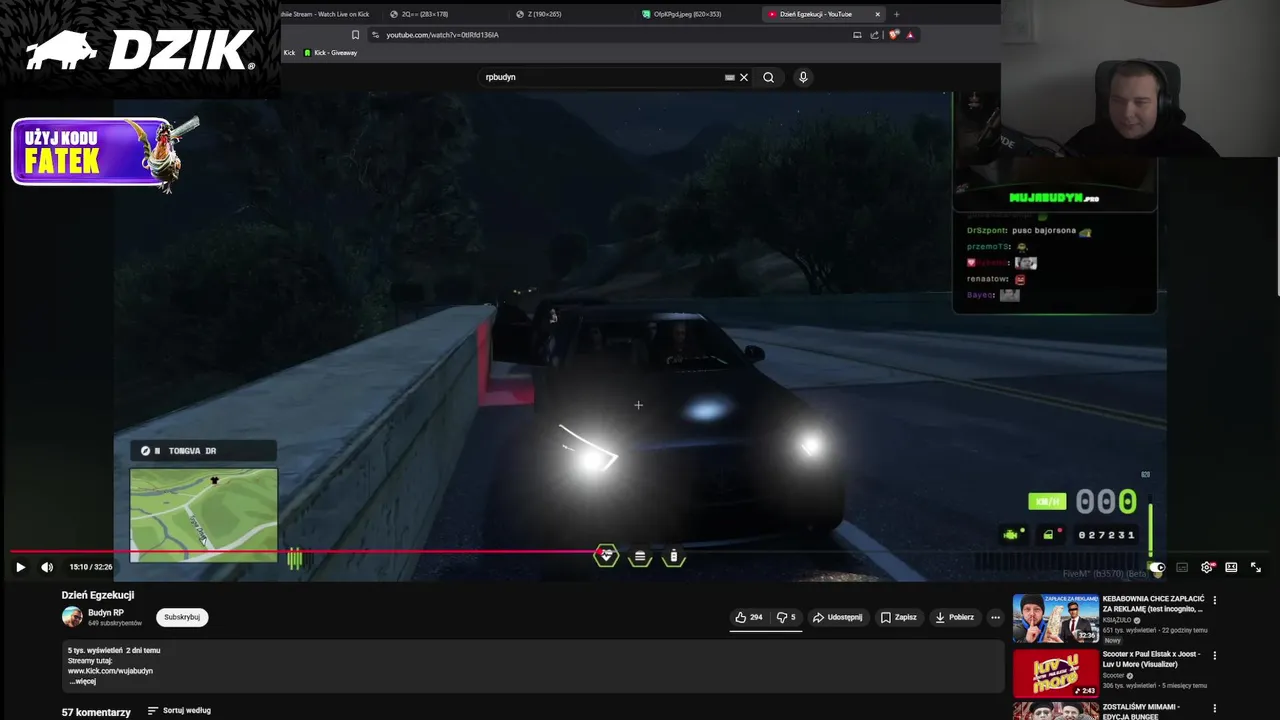Click the Dzień Egzekucji video title
Viewport: 1280px width, 720px height.
(x=98, y=595)
